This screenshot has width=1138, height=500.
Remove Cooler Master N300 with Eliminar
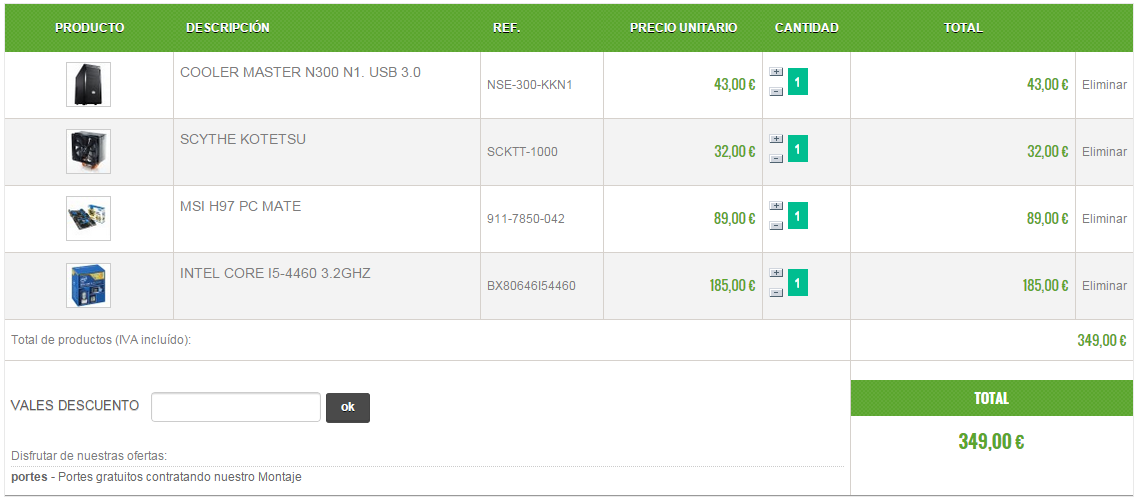(x=1104, y=84)
